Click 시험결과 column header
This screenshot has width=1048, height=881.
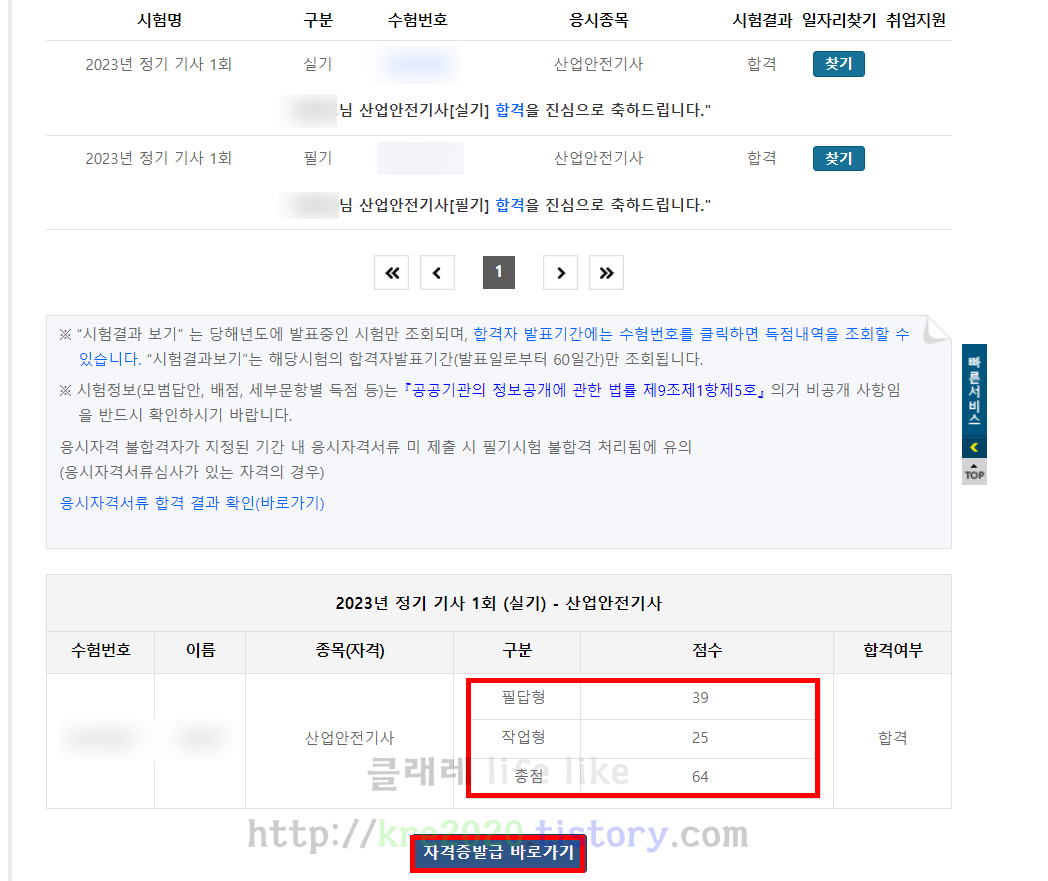(x=762, y=20)
